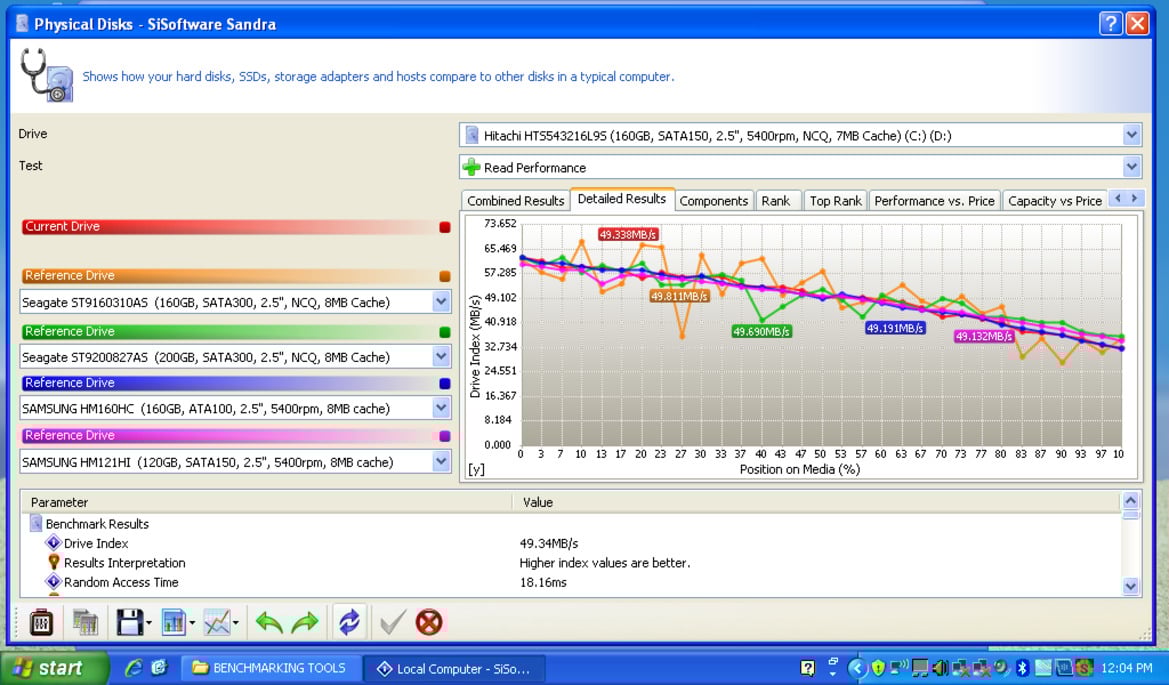Click the copy report tables toolbar icon
The height and width of the screenshot is (685, 1169).
[x=85, y=622]
